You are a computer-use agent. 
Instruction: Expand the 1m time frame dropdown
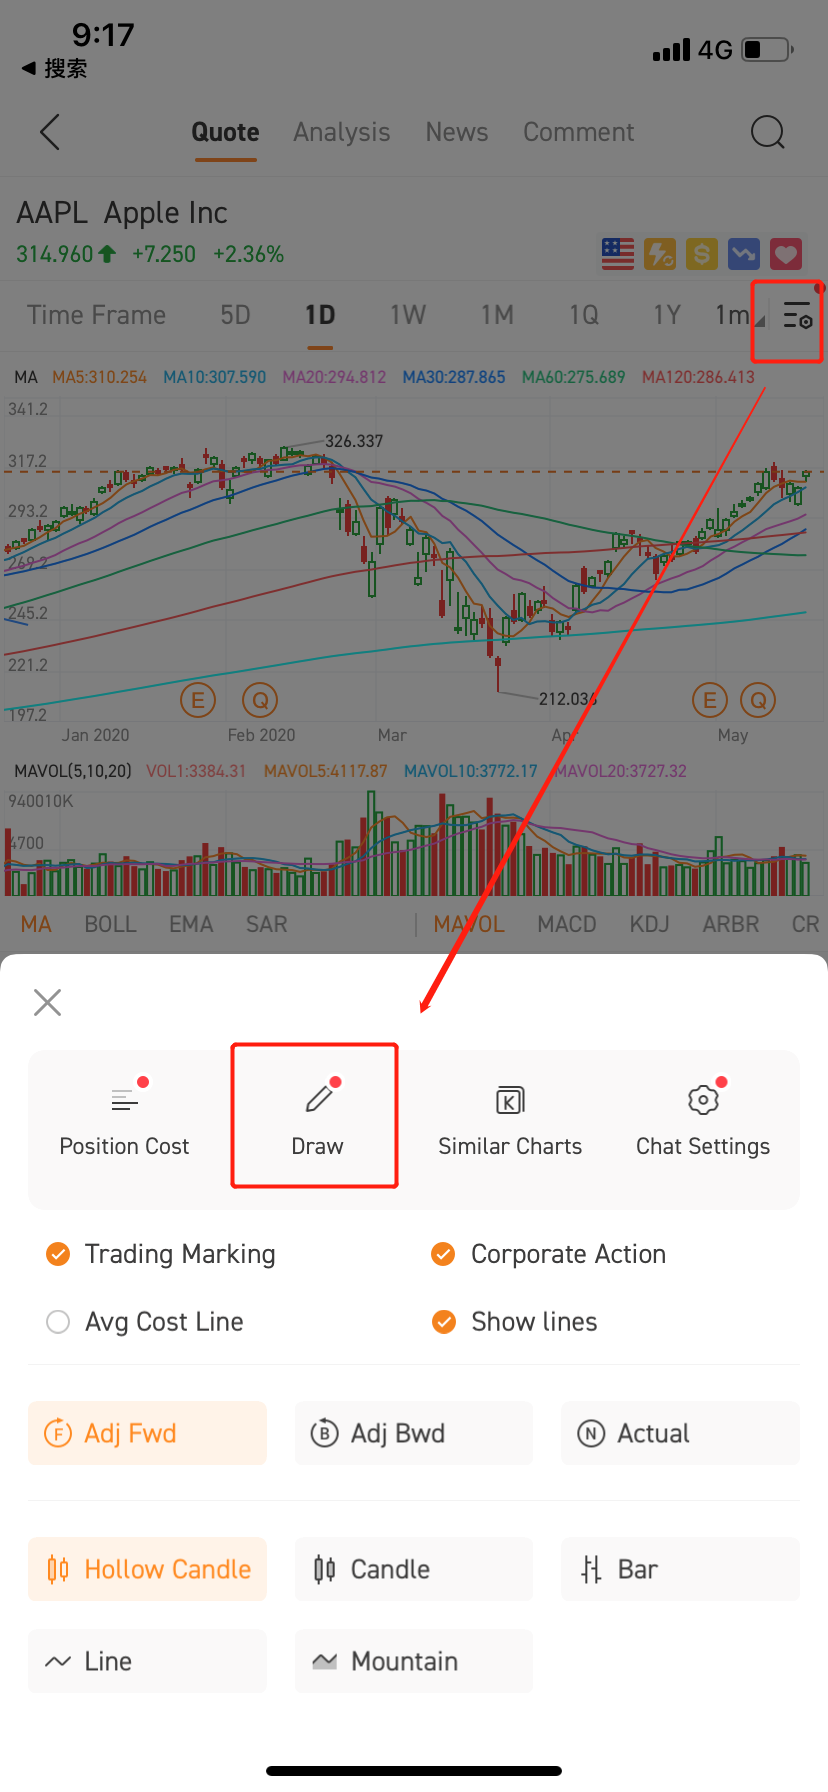pos(738,316)
